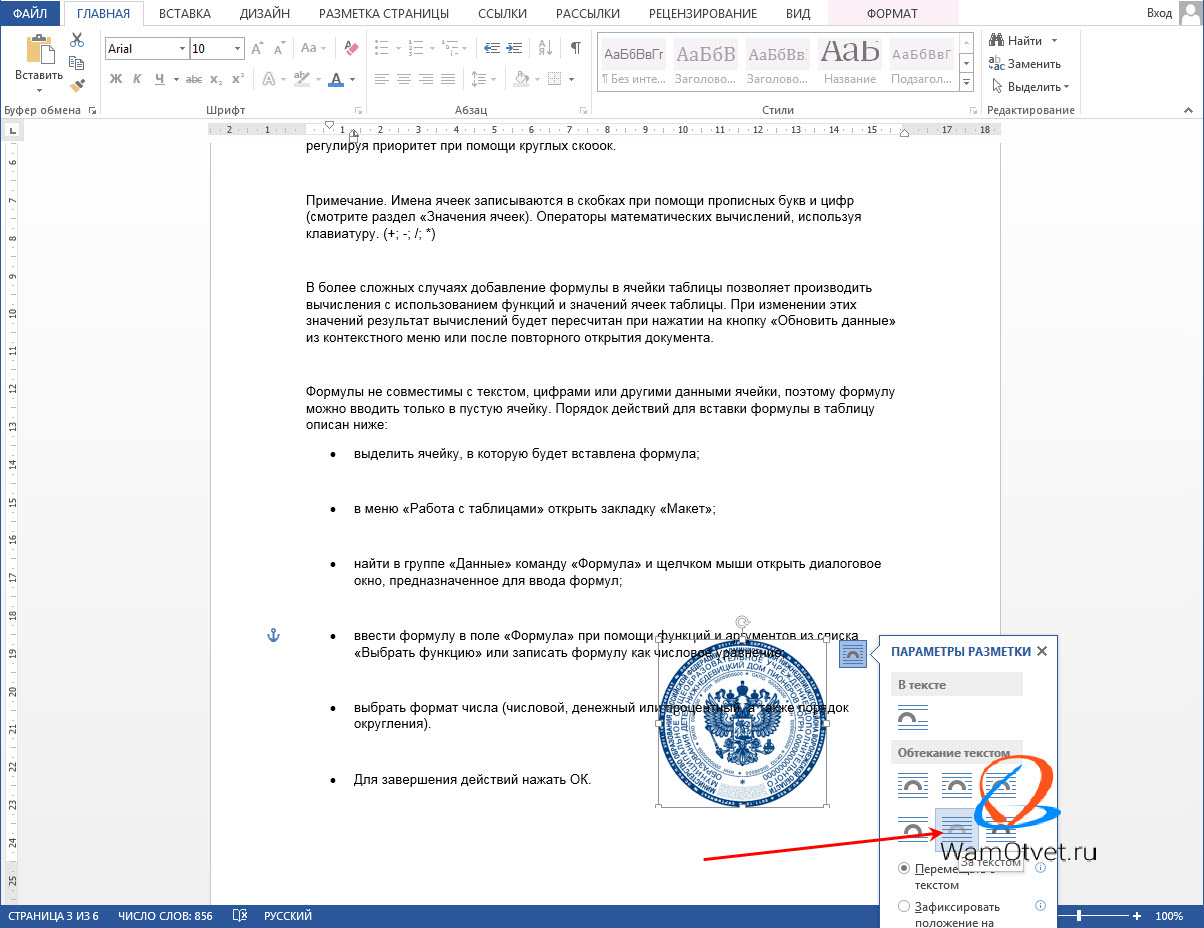Choose the In Line with Text layout icon
The height and width of the screenshot is (928, 1204).
912,717
